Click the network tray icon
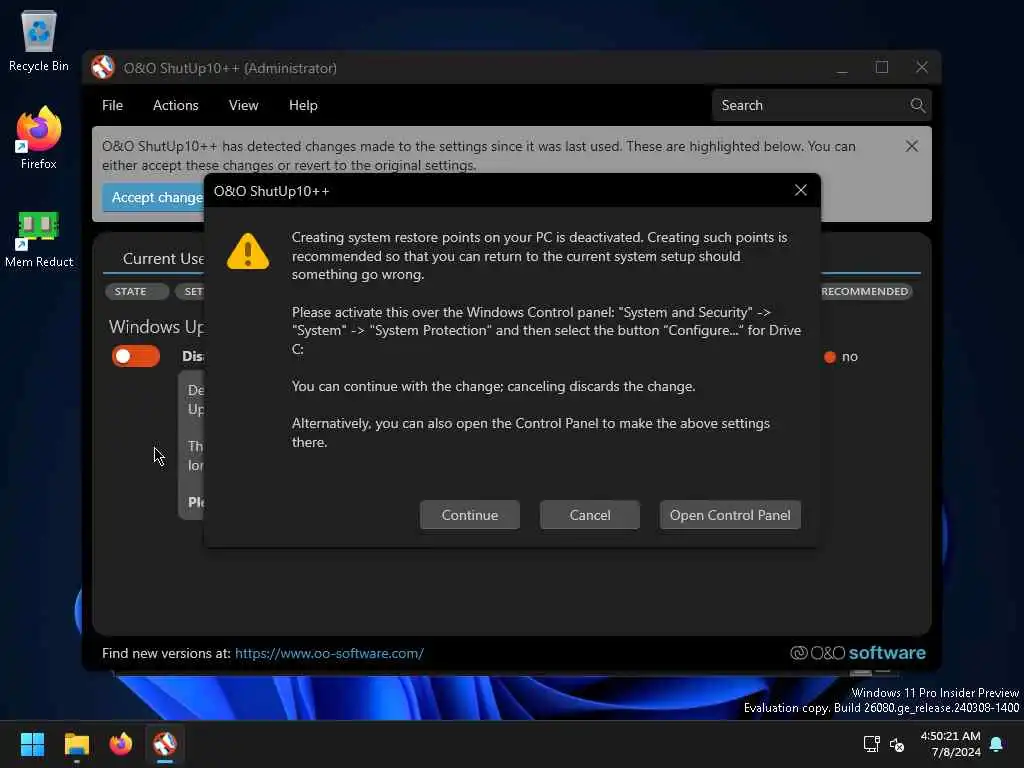Image resolution: width=1024 pixels, height=768 pixels. point(871,744)
